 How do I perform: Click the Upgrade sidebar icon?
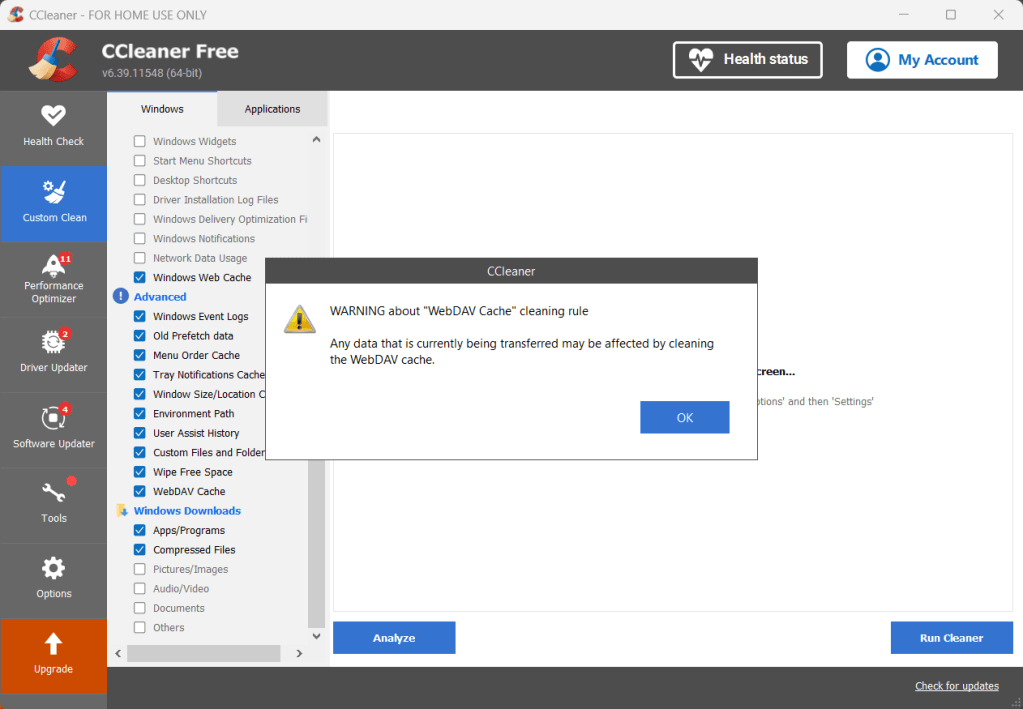(x=53, y=655)
